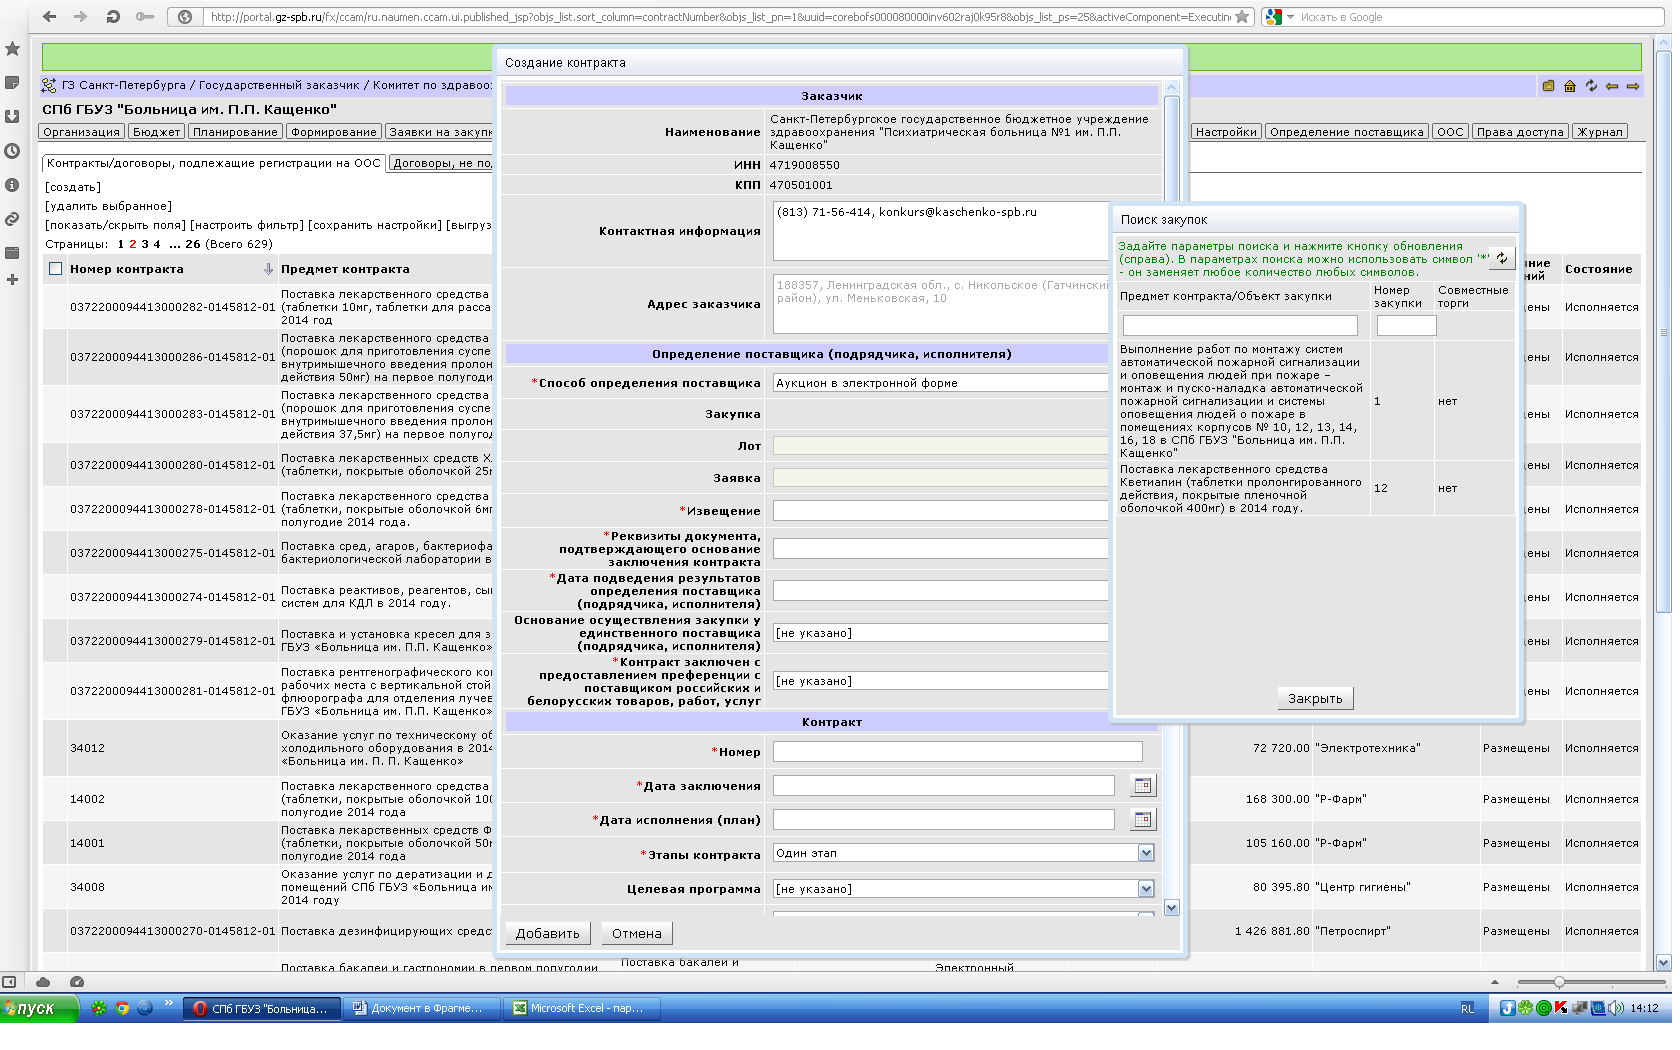The image size is (1680, 1050).
Task: Open the Настройки menu tab
Action: click(x=1226, y=132)
